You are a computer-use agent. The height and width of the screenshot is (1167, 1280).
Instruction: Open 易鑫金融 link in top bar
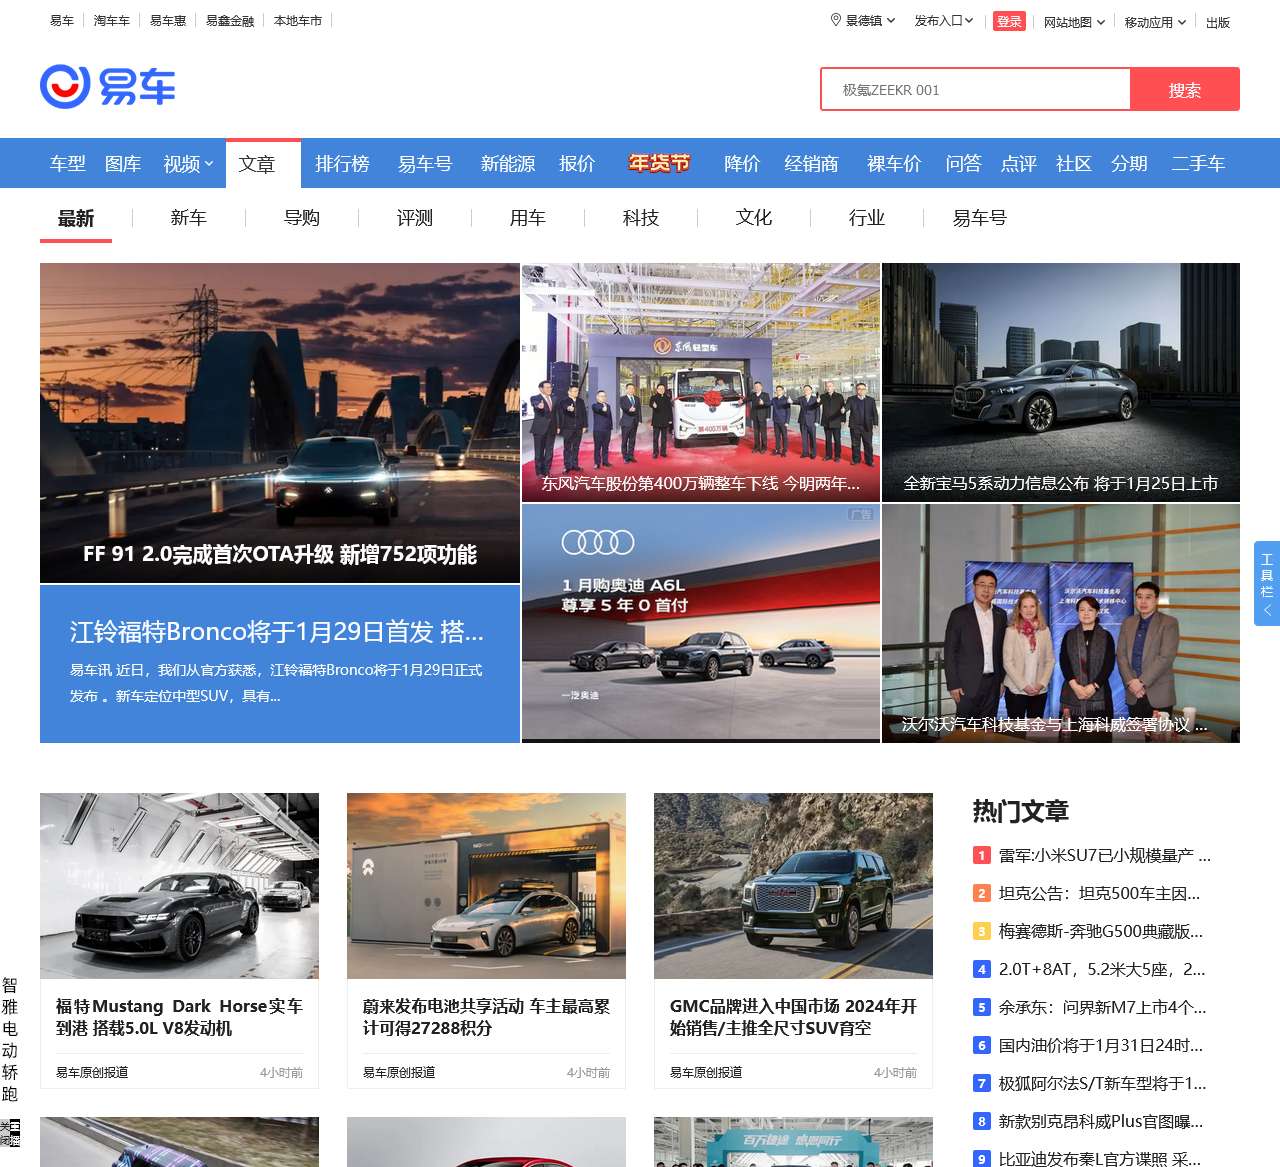coord(230,20)
